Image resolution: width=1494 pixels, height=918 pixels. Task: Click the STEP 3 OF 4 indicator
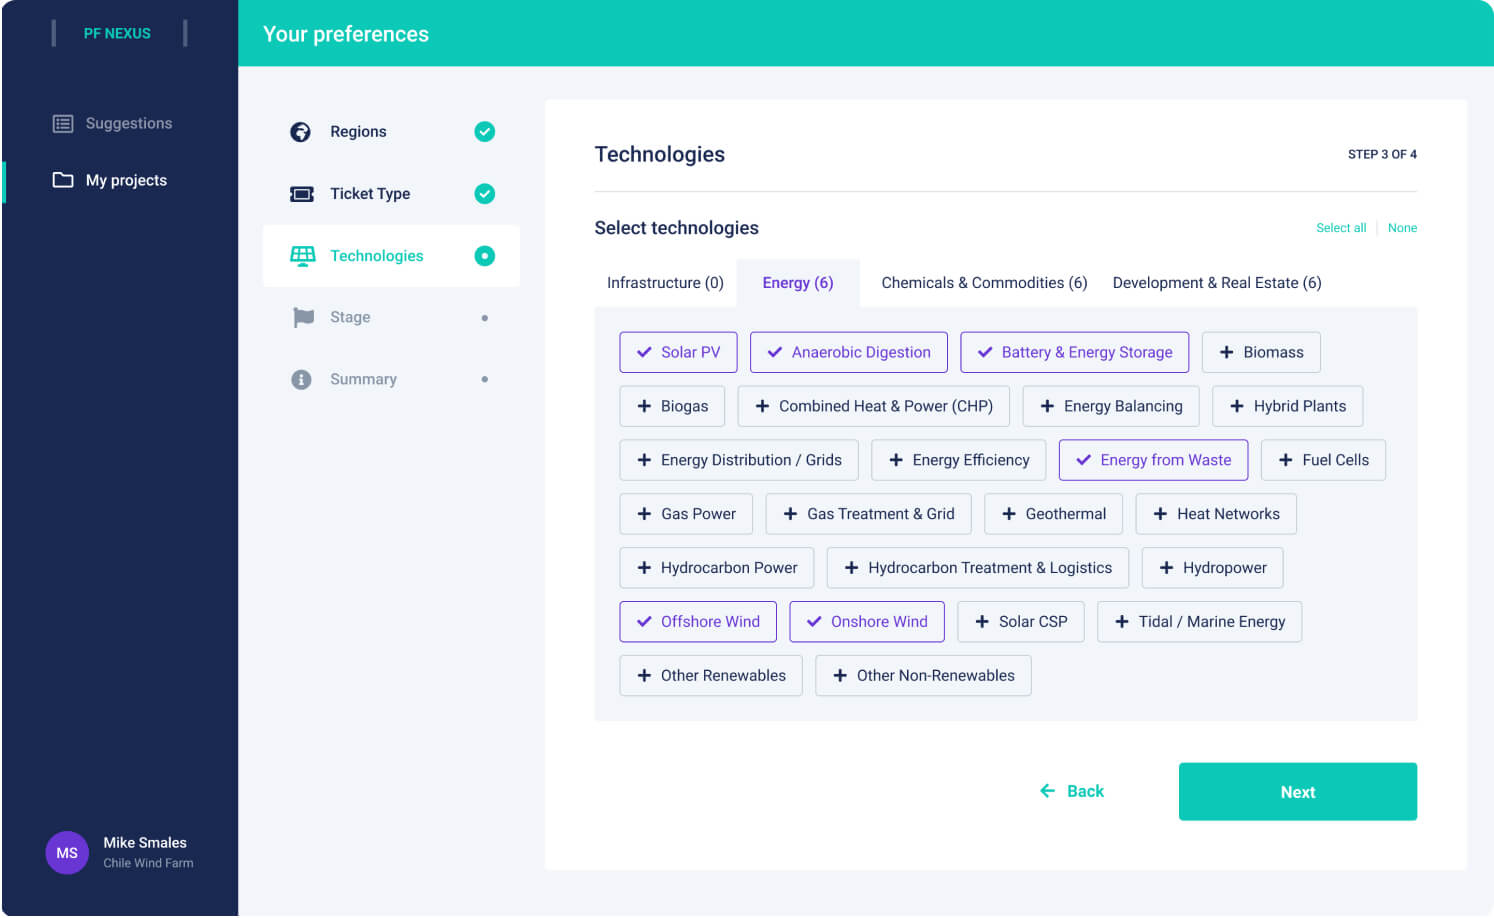click(x=1382, y=154)
